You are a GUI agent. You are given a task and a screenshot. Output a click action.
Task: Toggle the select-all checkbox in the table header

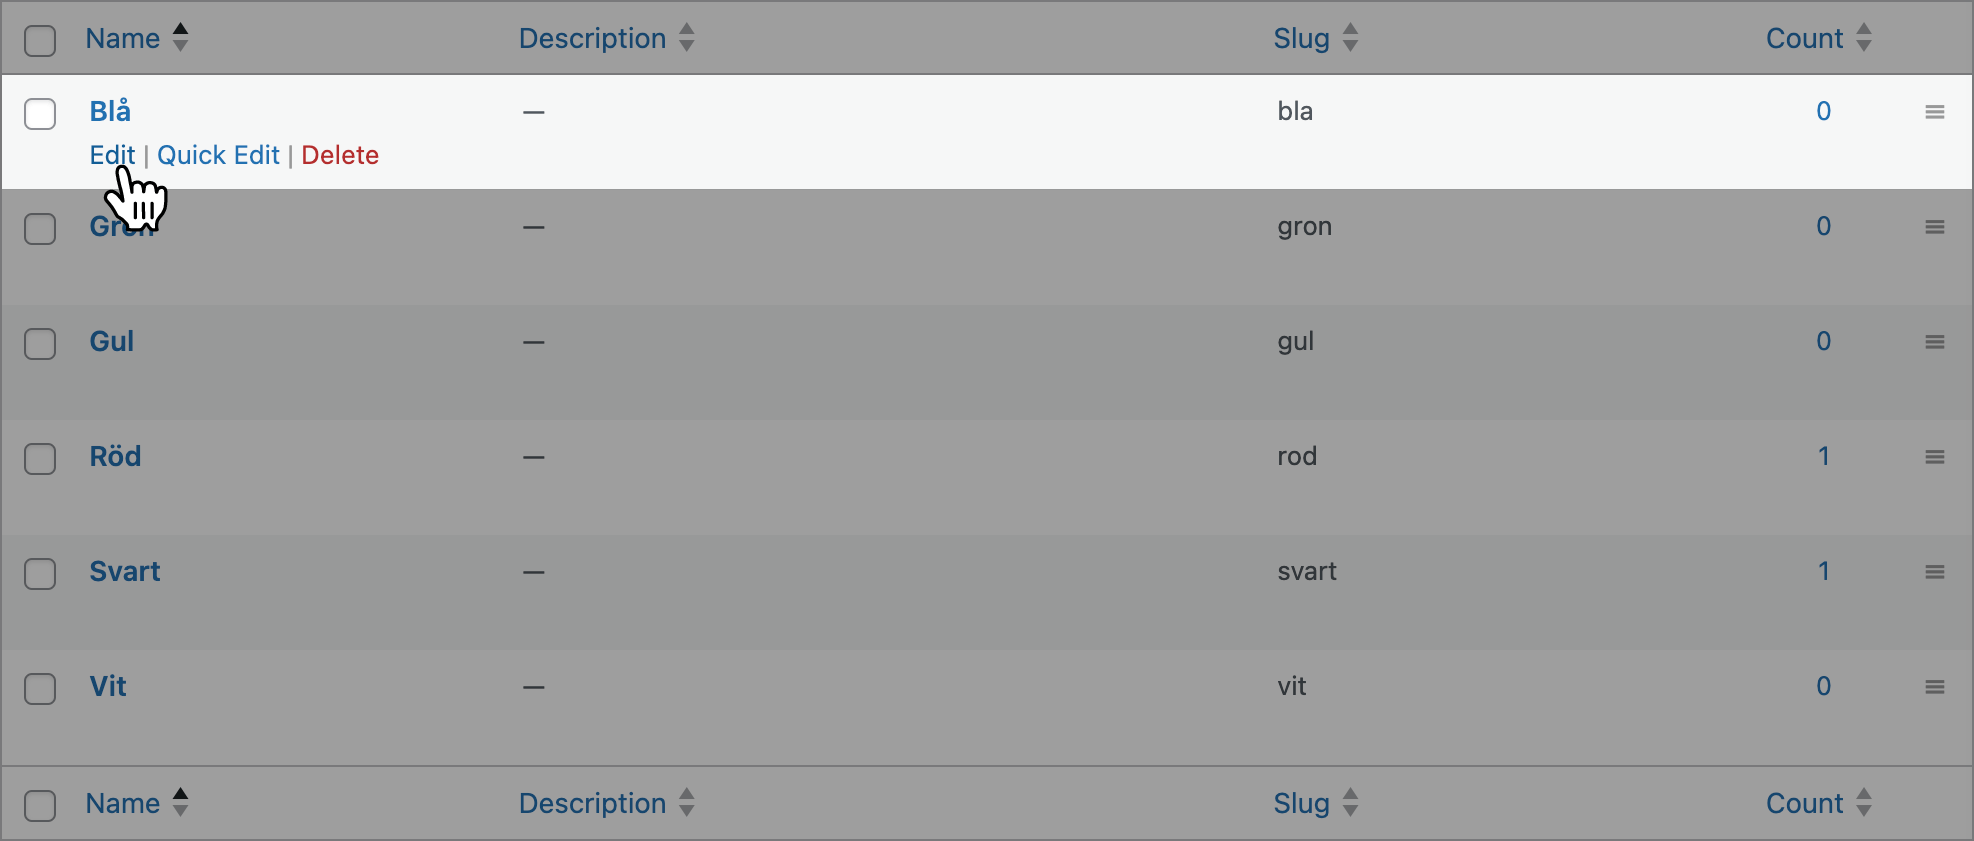click(40, 41)
